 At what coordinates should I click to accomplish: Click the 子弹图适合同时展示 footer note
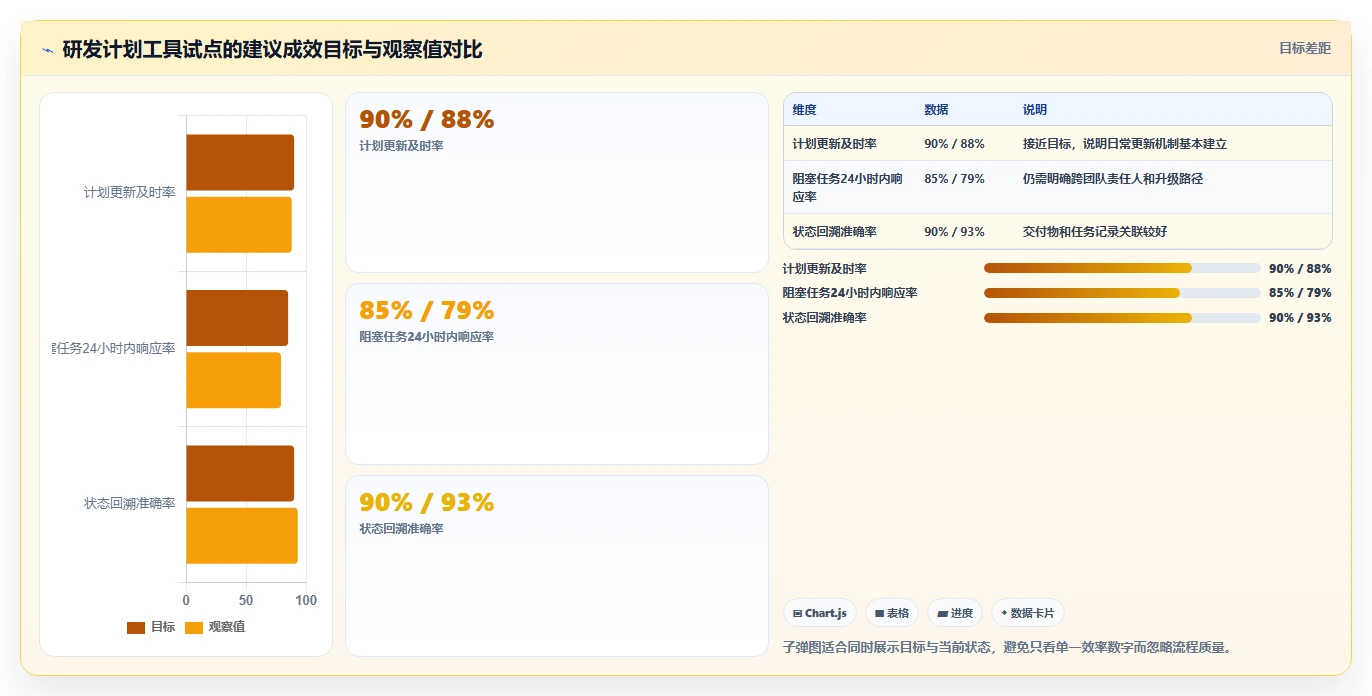[1007, 648]
